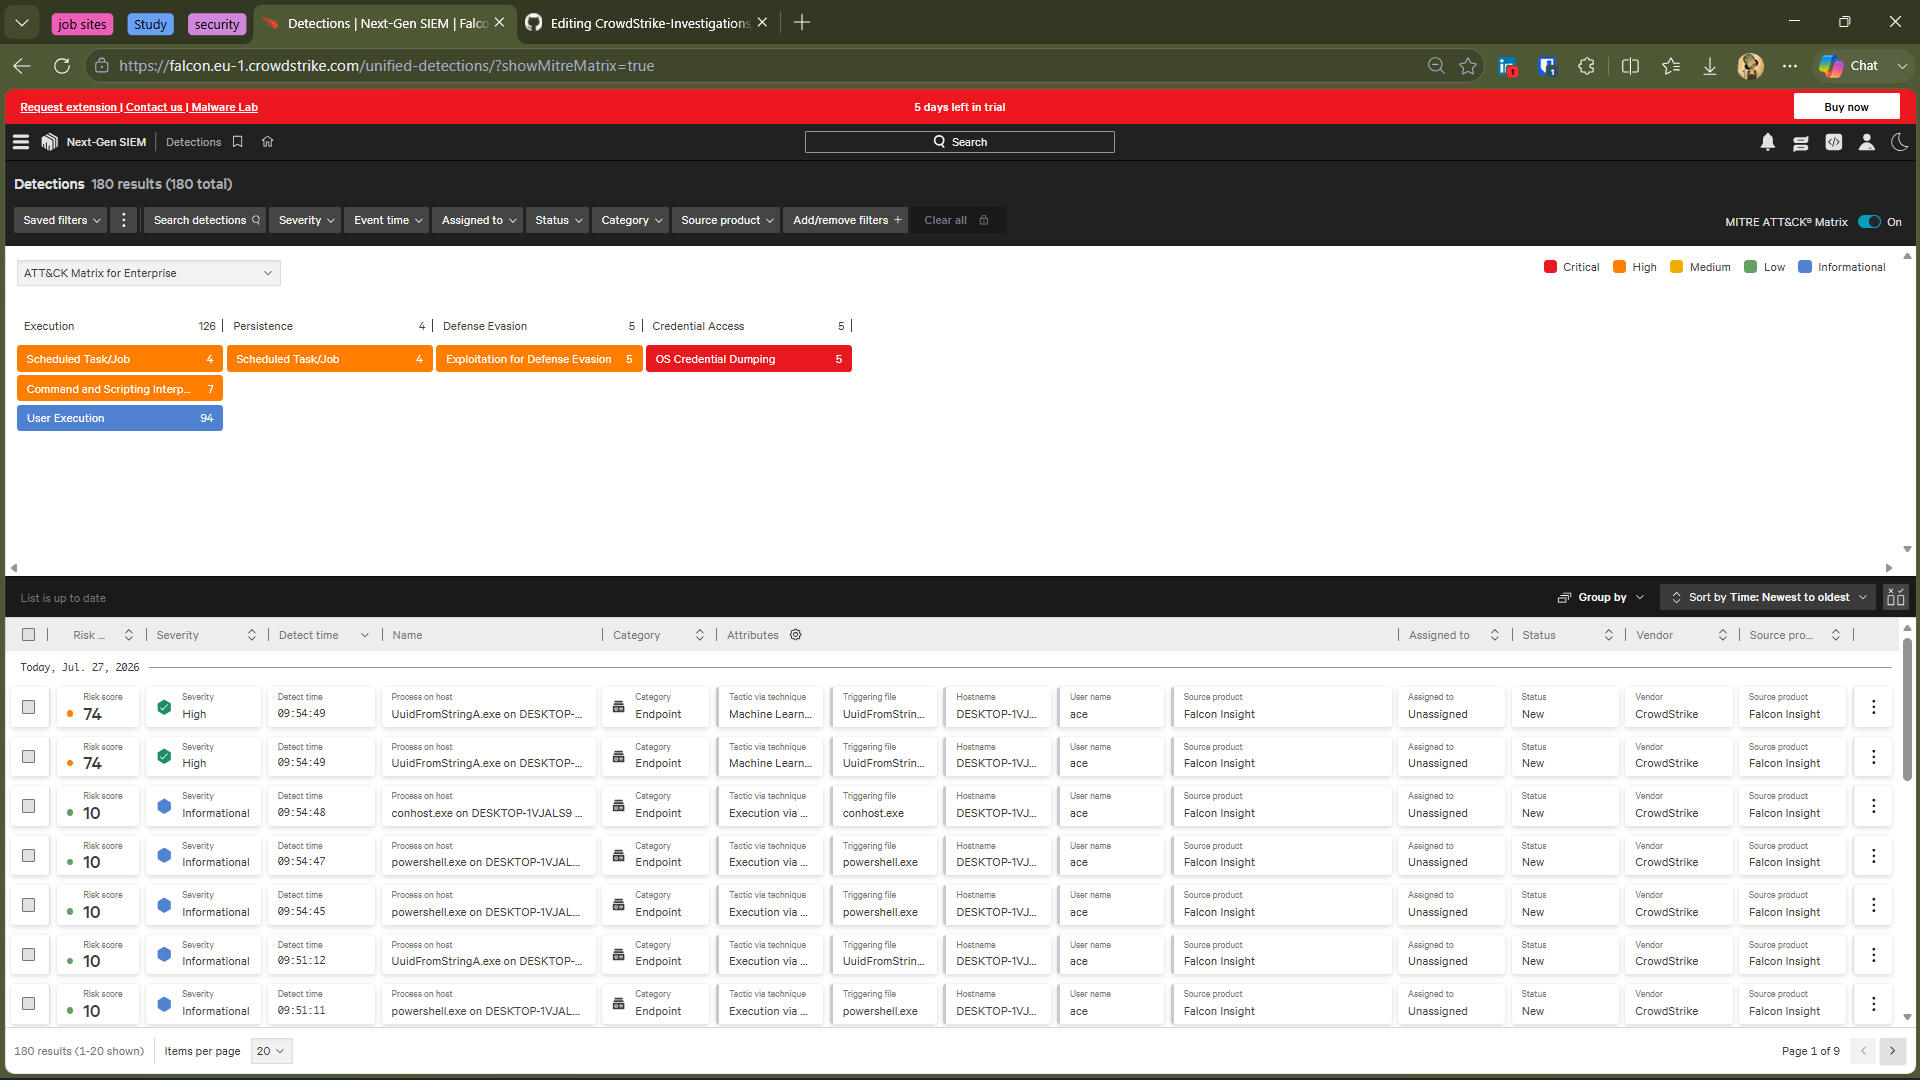Image resolution: width=1920 pixels, height=1080 pixels.
Task: Click the red OS Credential Dumping technique cell
Action: [749, 359]
